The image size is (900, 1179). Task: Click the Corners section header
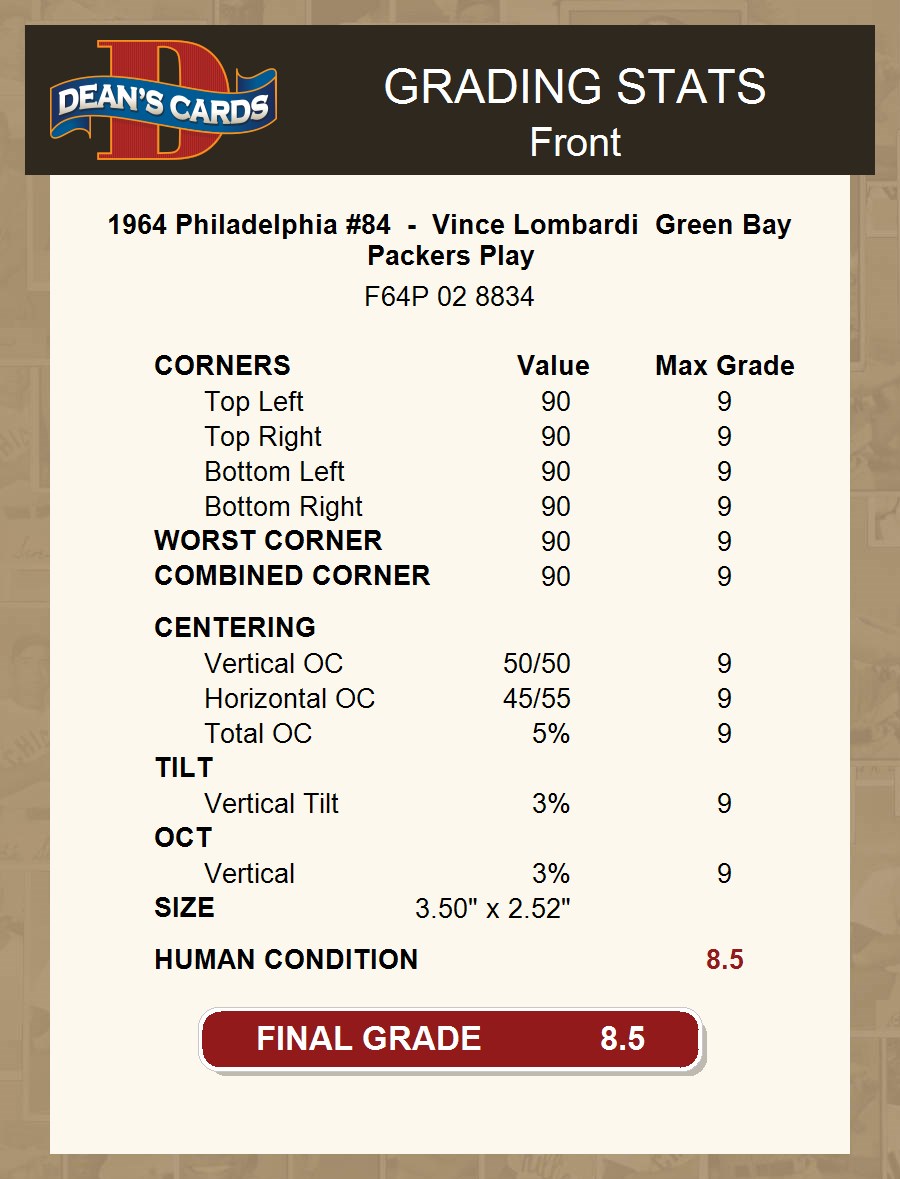[222, 366]
